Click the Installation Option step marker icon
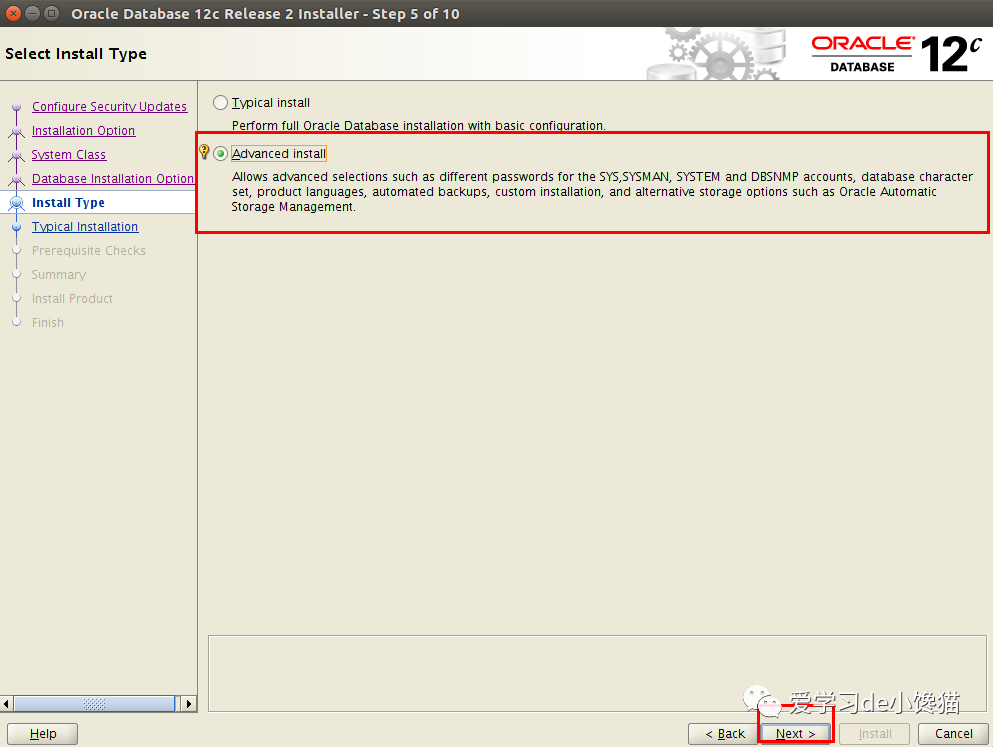This screenshot has height=747, width=993. coord(16,132)
